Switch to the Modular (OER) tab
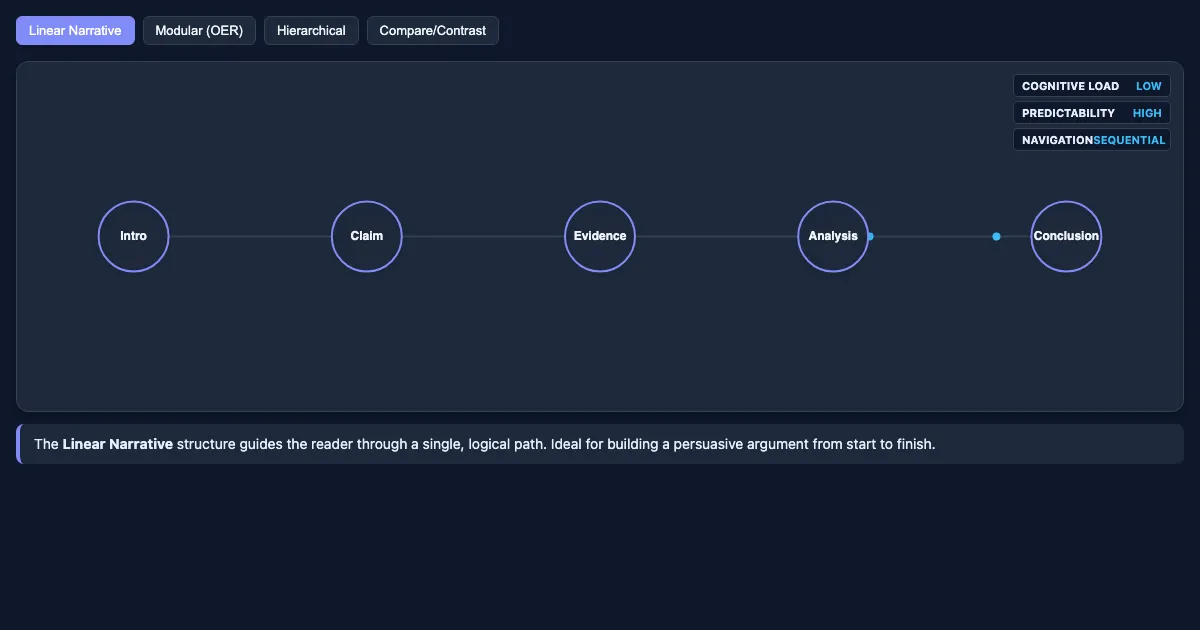 click(199, 31)
